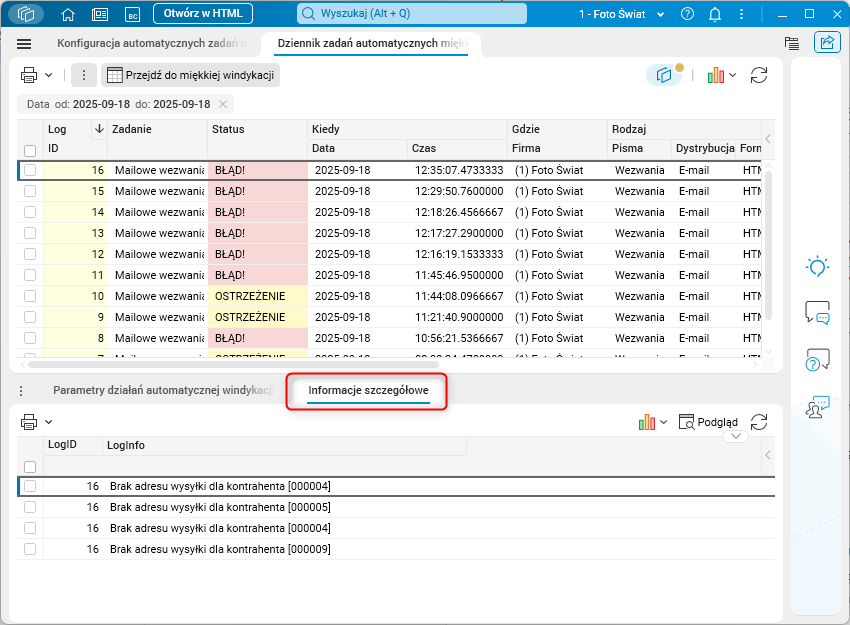Screen dimensions: 850x625
Task: Open three-dot options in upper toolbar
Action: [x=84, y=75]
